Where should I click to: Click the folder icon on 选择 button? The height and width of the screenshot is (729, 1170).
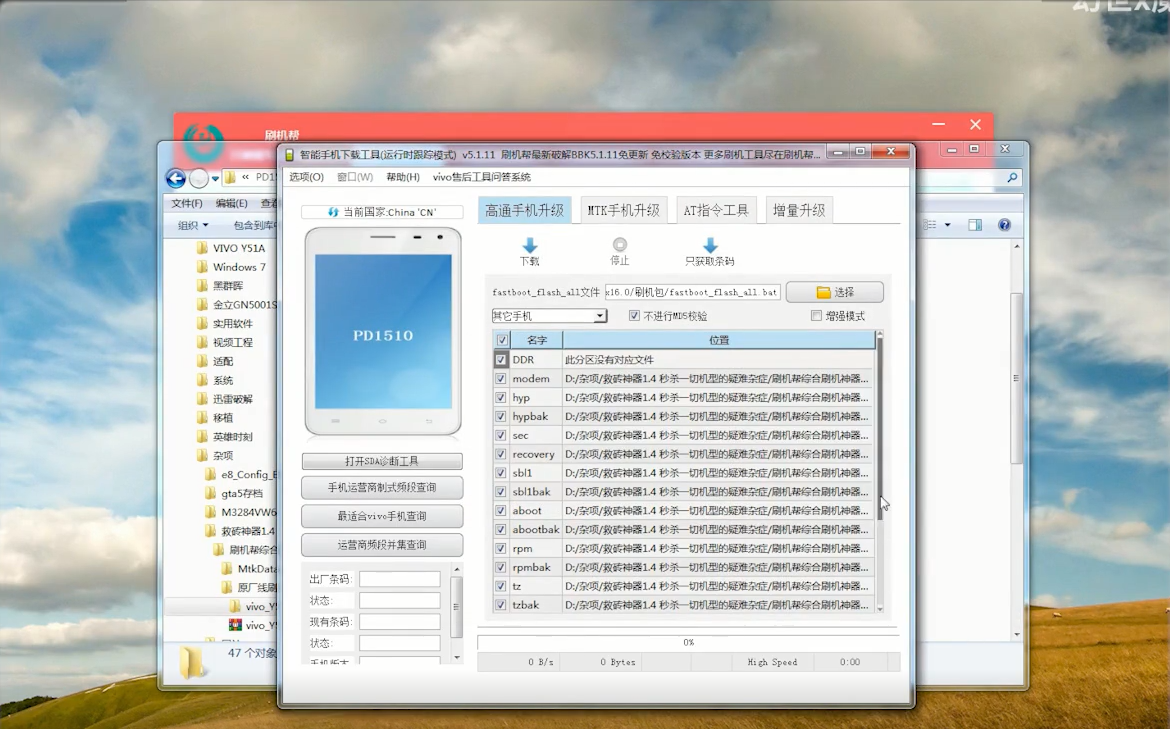[x=823, y=292]
